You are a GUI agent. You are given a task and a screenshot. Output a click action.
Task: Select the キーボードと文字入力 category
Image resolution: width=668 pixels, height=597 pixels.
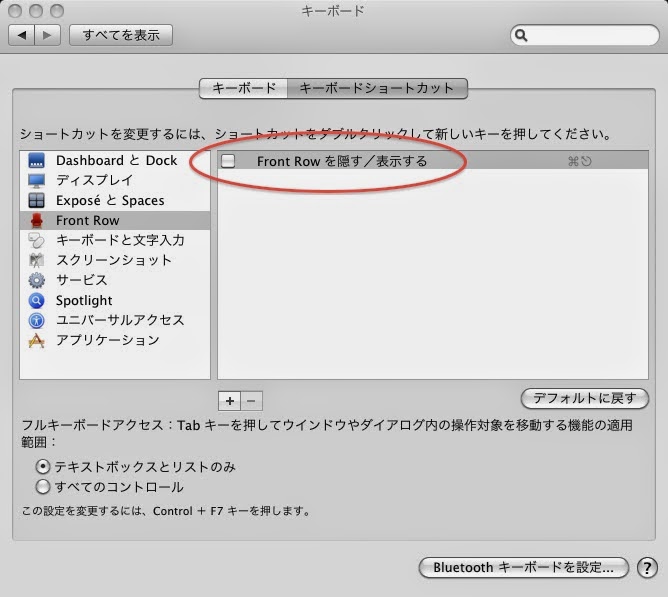pos(115,240)
